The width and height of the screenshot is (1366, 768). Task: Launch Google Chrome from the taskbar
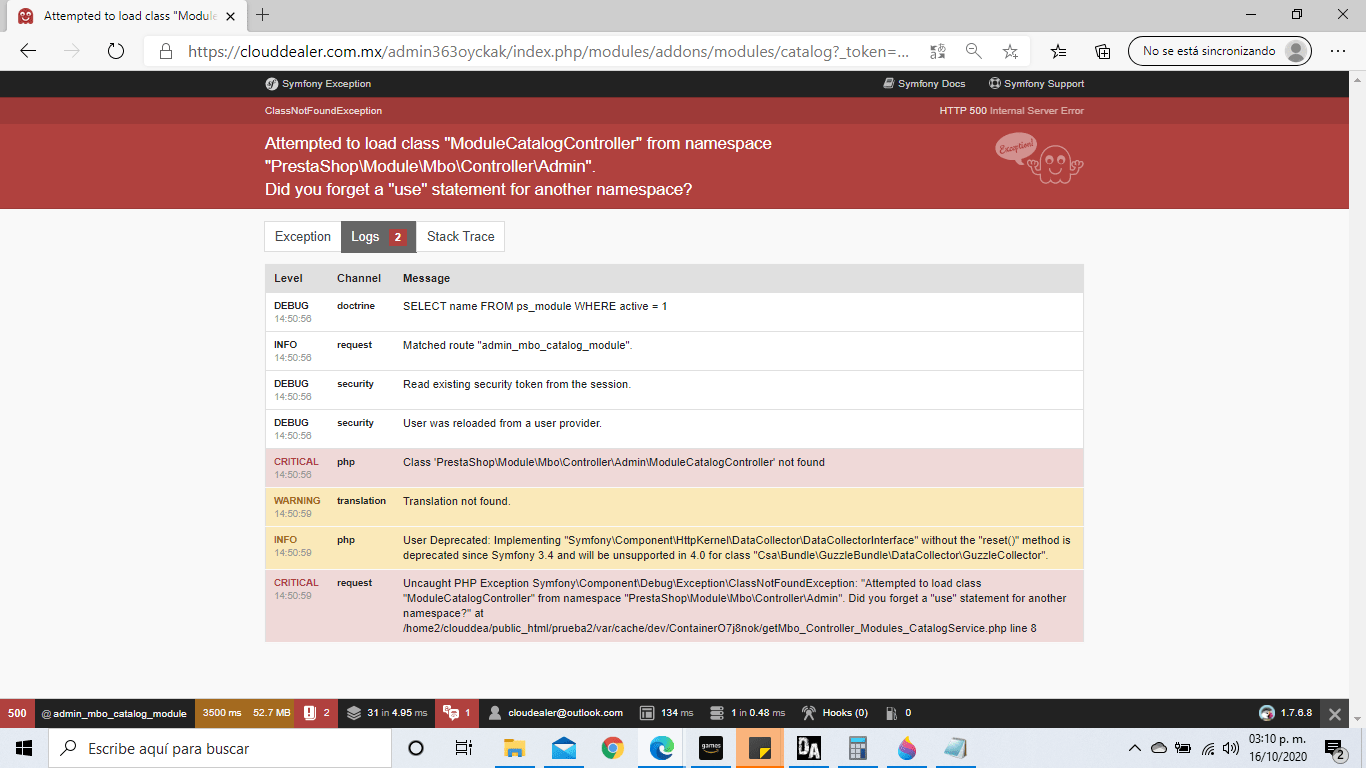[x=612, y=748]
